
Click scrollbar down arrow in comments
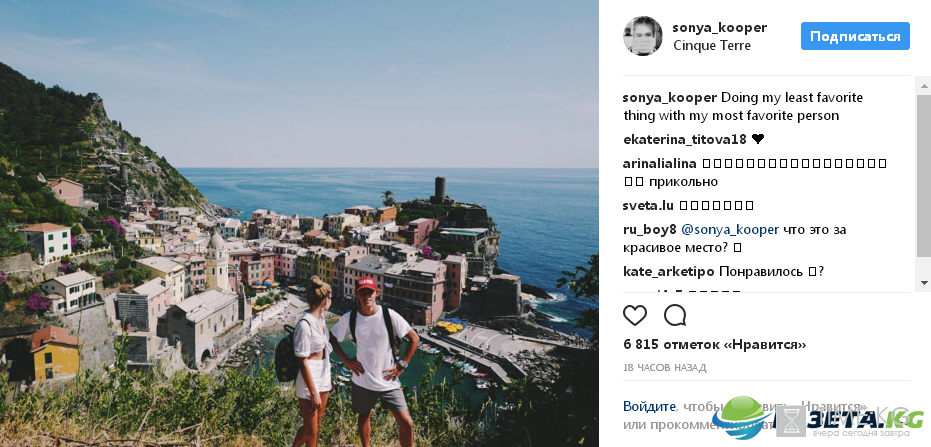[x=924, y=283]
